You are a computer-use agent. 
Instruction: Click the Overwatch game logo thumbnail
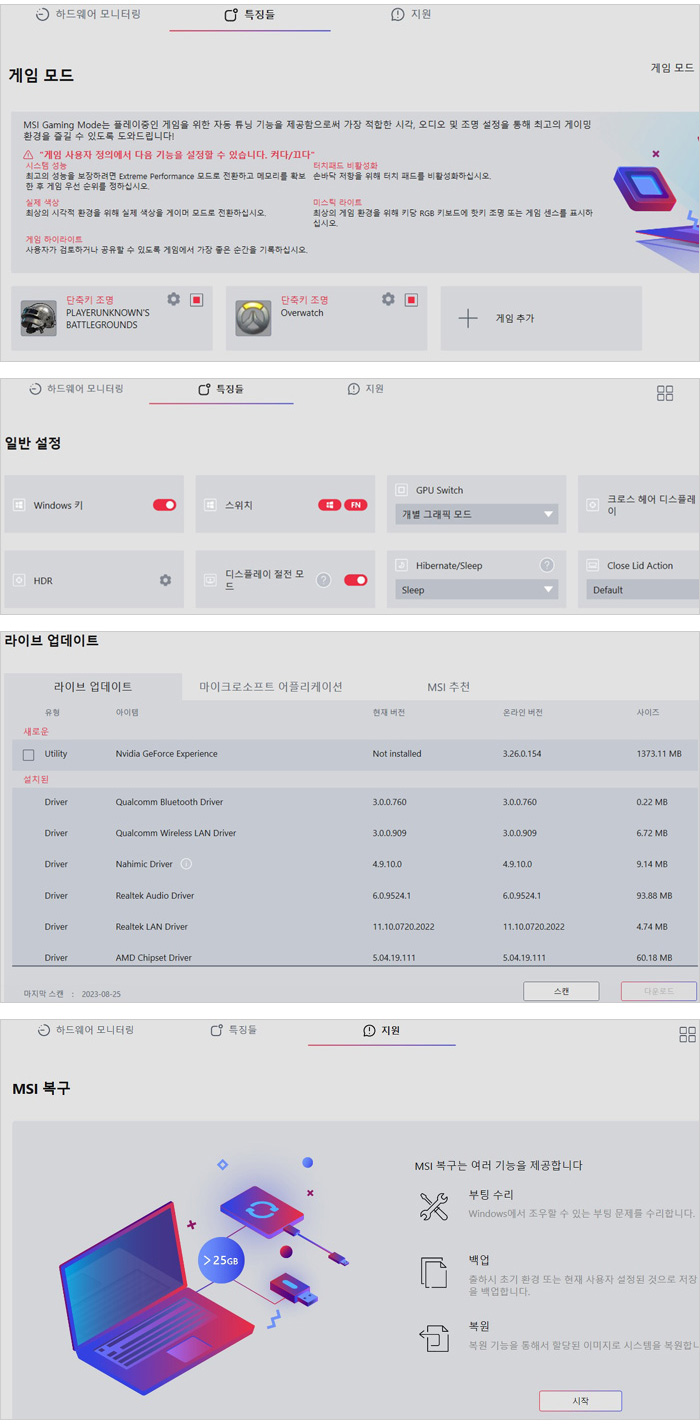click(x=253, y=318)
